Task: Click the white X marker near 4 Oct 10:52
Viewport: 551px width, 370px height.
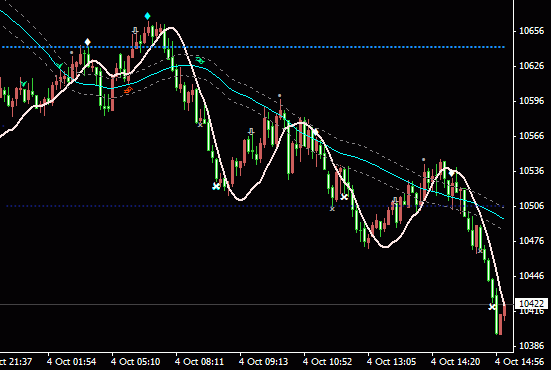Action: 344,197
